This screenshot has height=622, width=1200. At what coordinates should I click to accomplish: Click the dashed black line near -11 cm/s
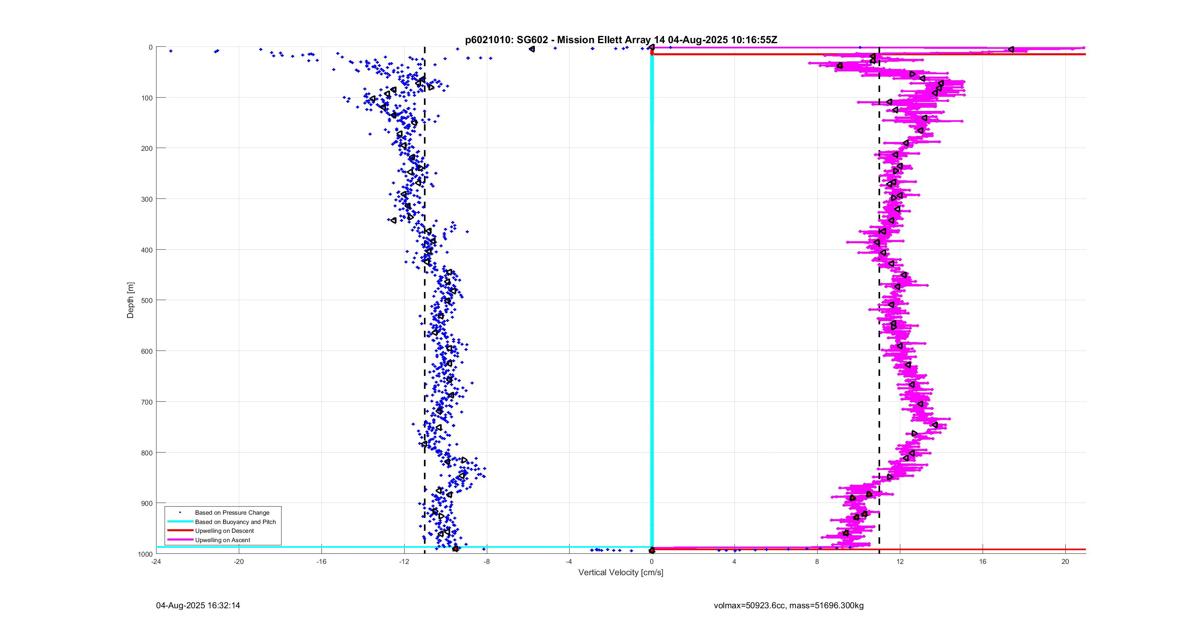pyautogui.click(x=425, y=300)
